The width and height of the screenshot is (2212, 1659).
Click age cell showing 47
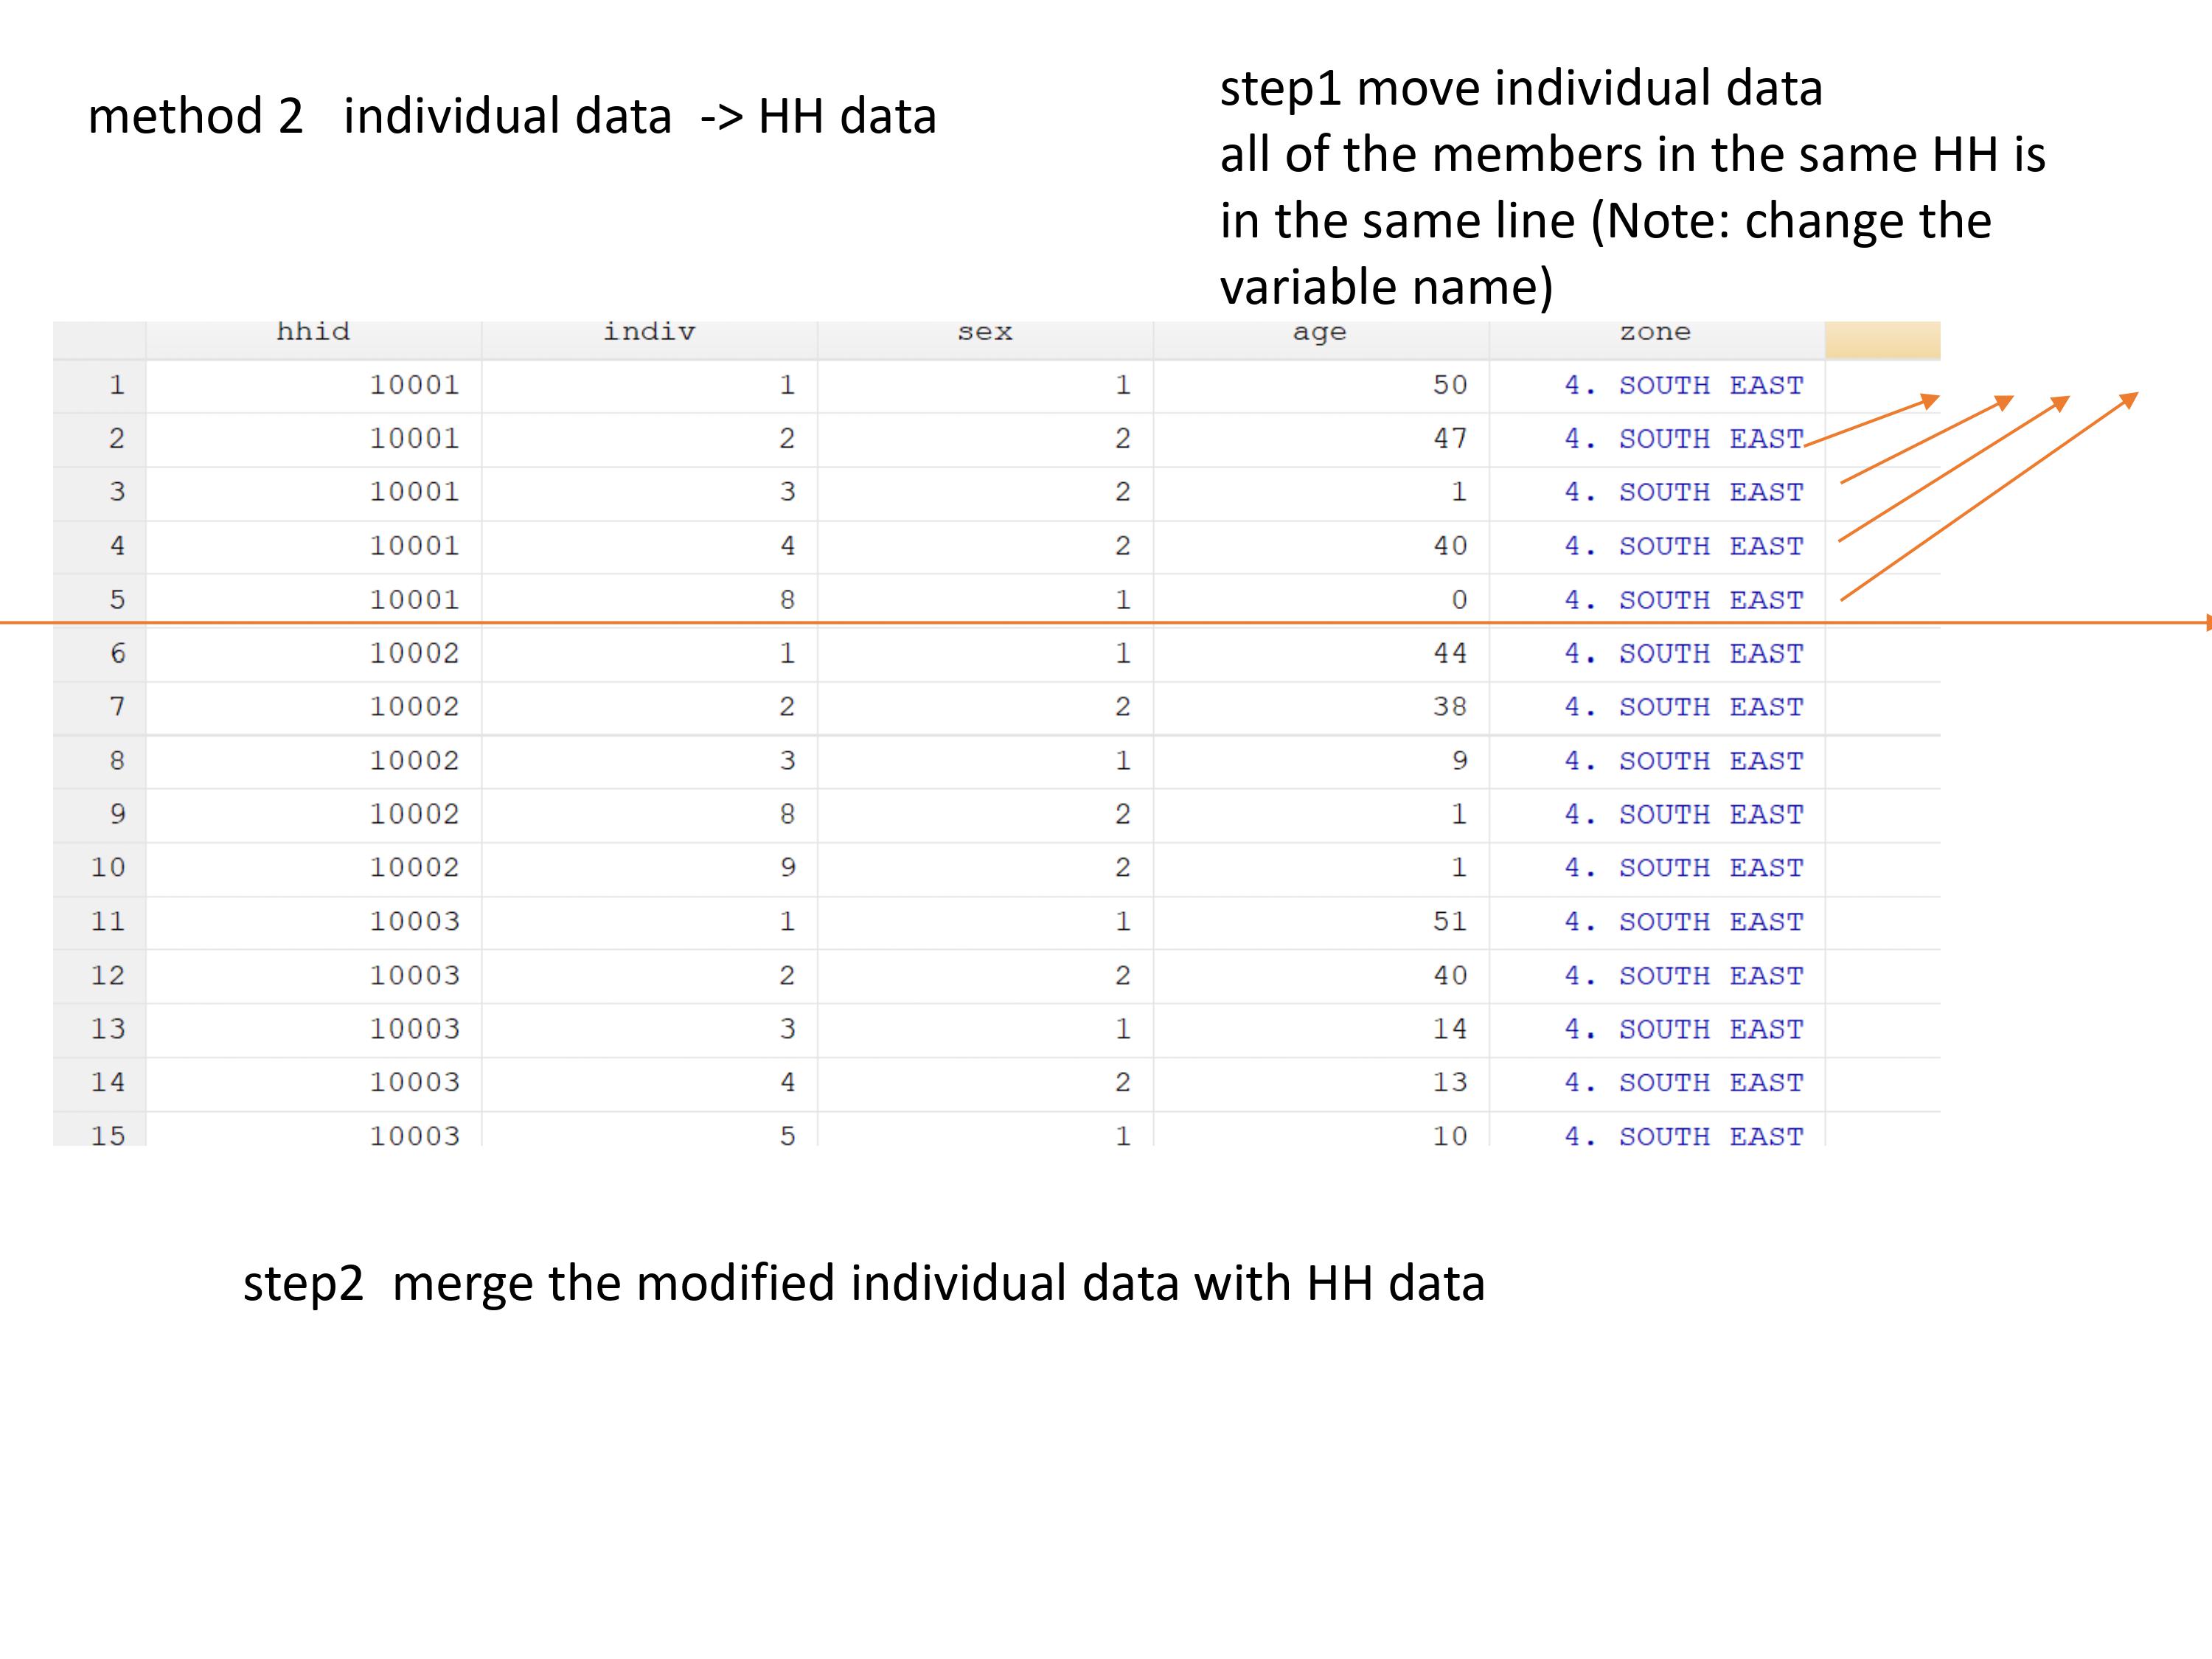tap(1449, 438)
